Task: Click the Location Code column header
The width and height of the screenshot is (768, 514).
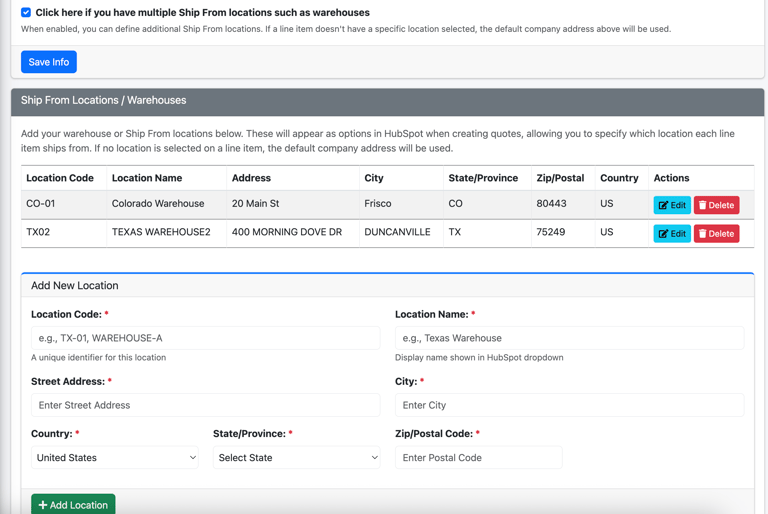Action: pos(60,178)
